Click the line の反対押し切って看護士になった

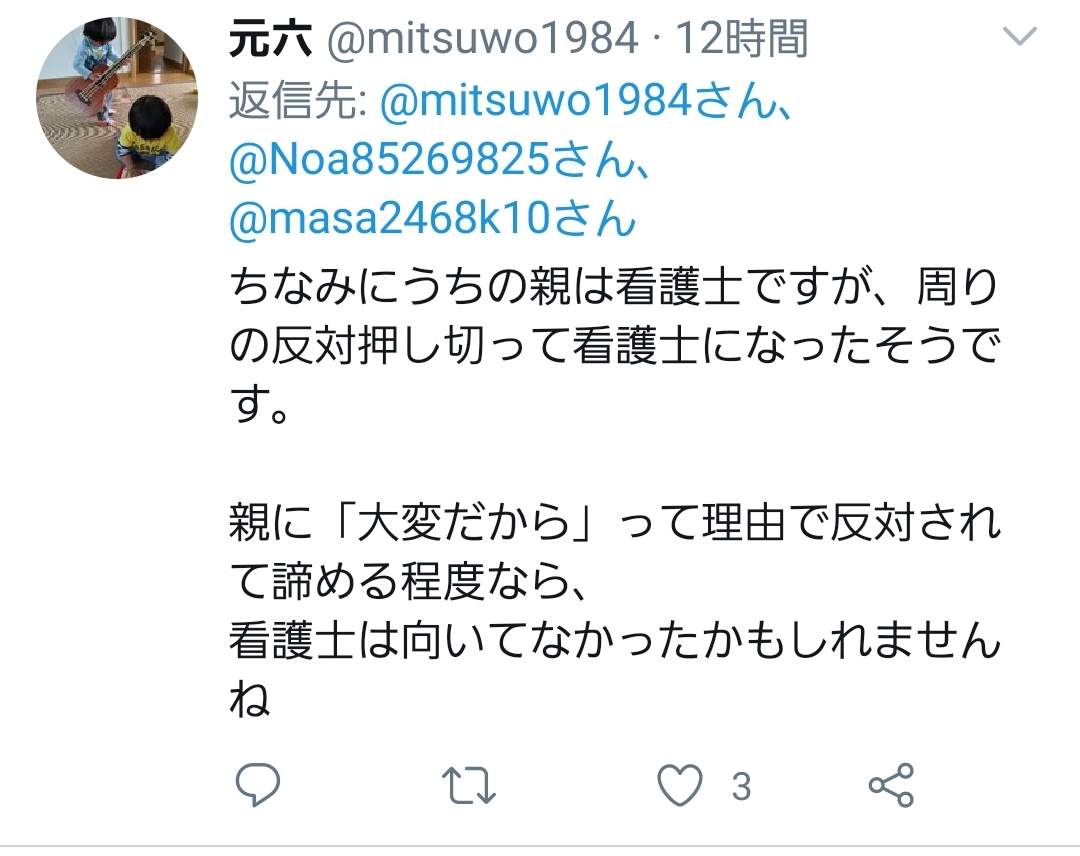tap(614, 345)
